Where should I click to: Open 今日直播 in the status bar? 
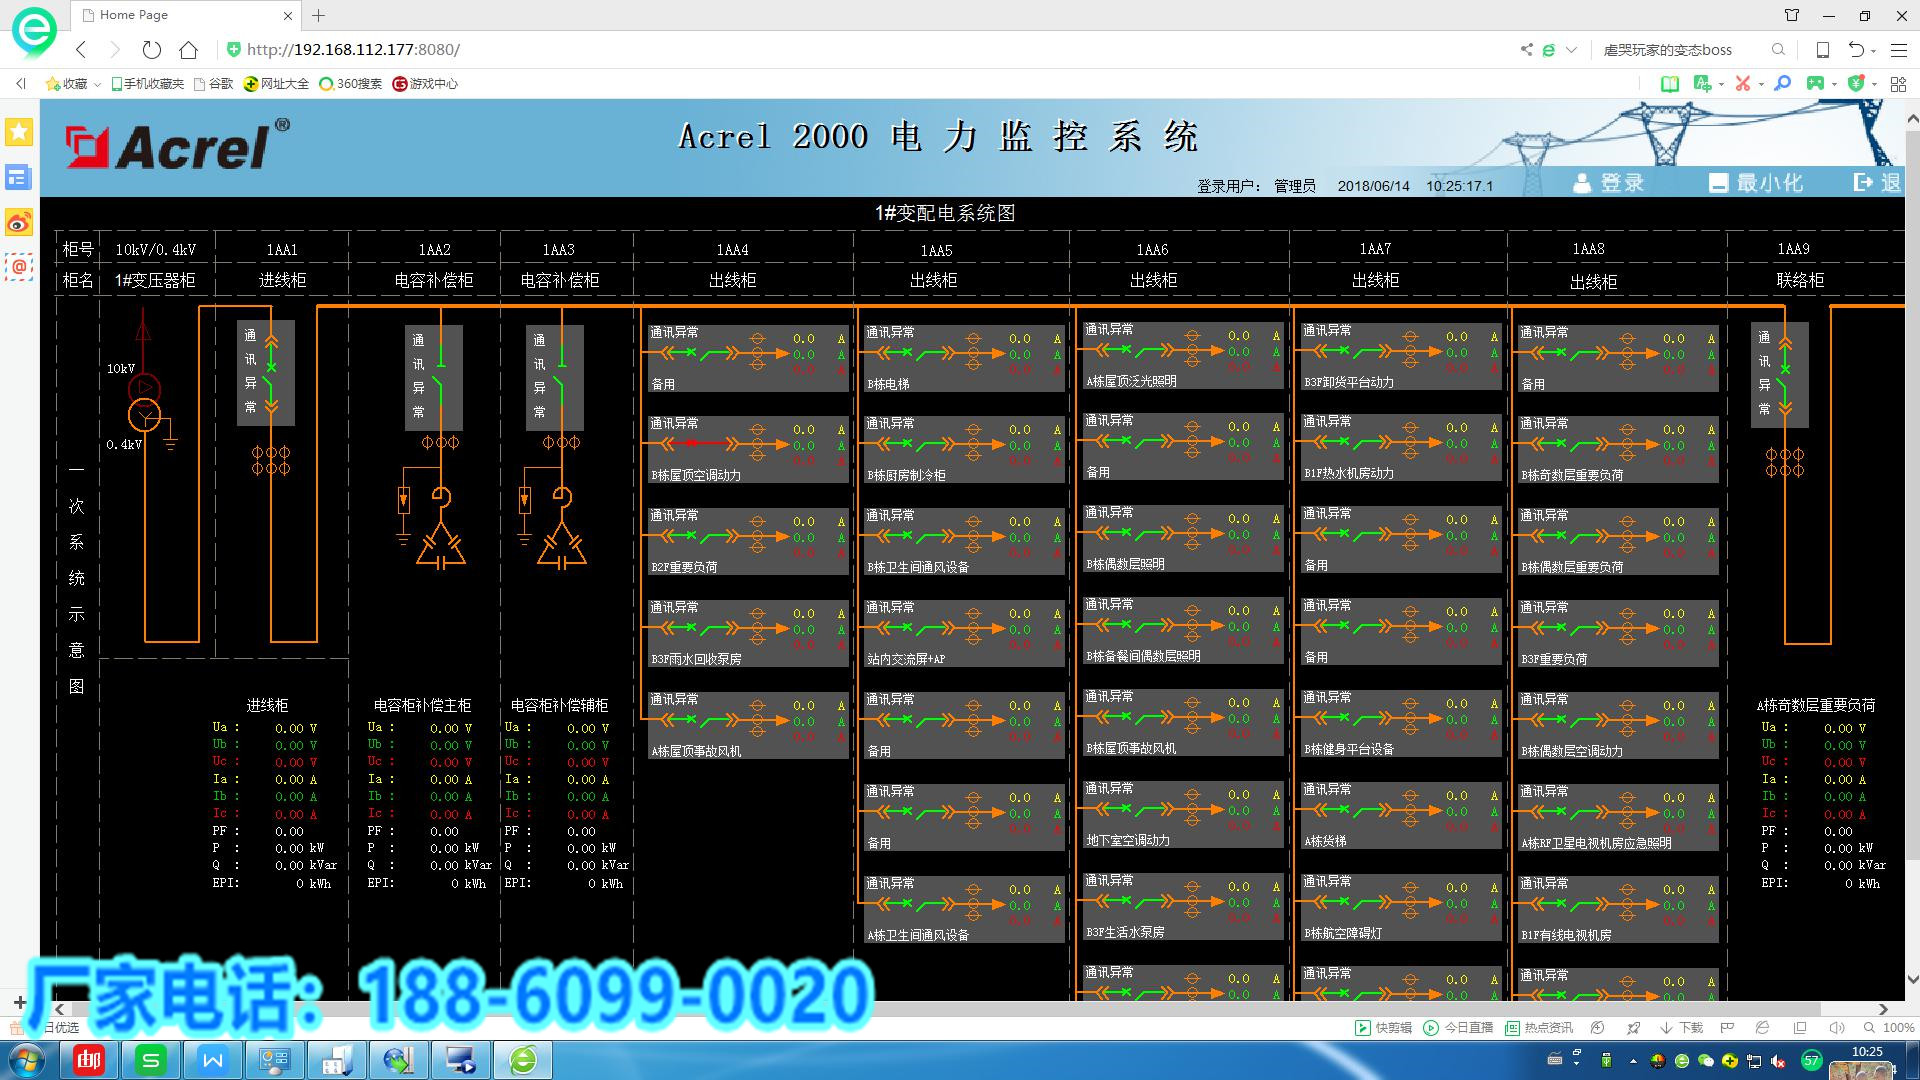click(1458, 1027)
